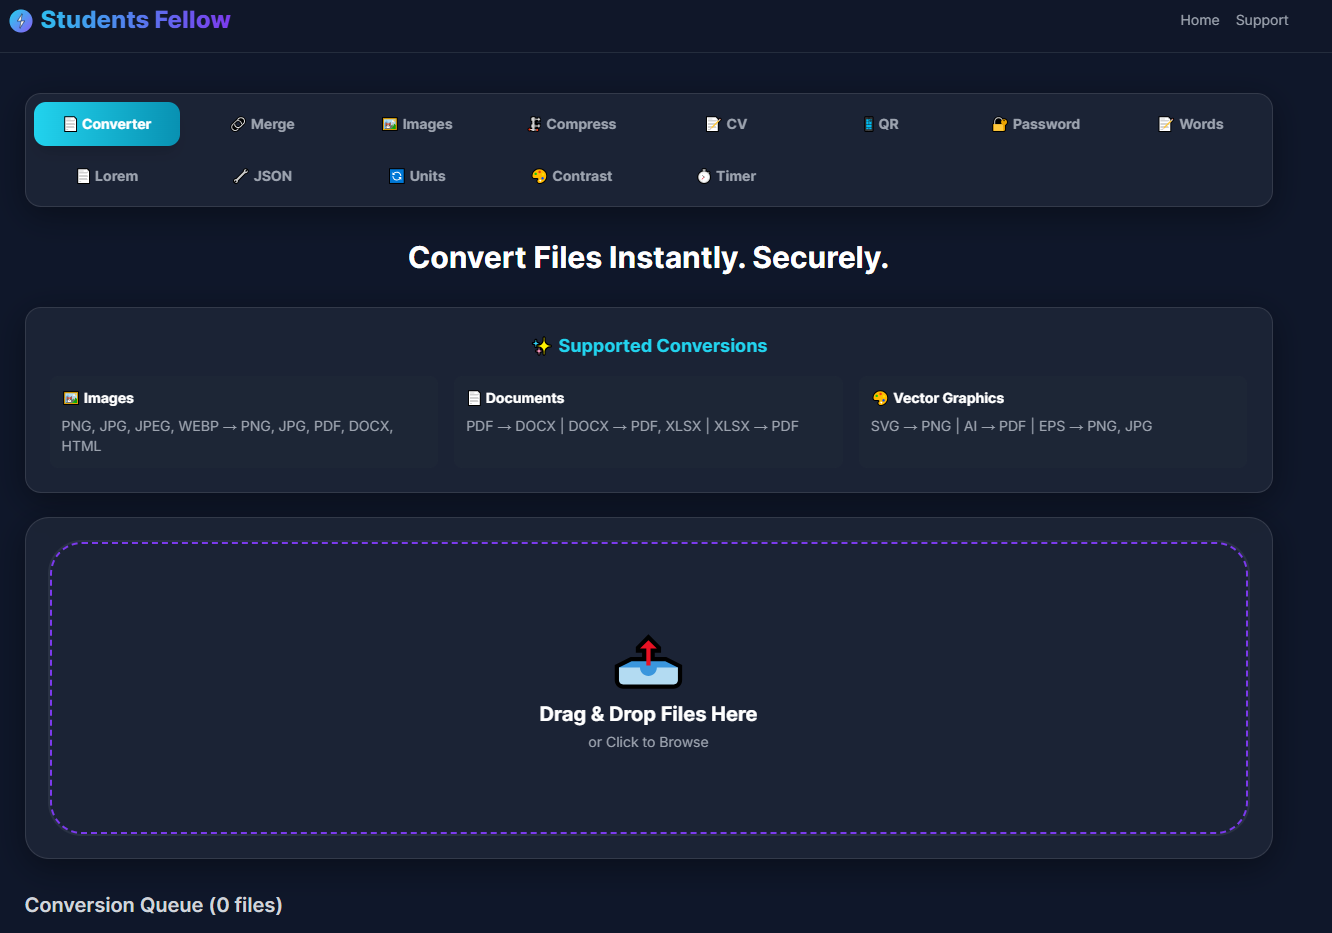The image size is (1332, 933).
Task: Click the upload tray icon
Action: (648, 662)
